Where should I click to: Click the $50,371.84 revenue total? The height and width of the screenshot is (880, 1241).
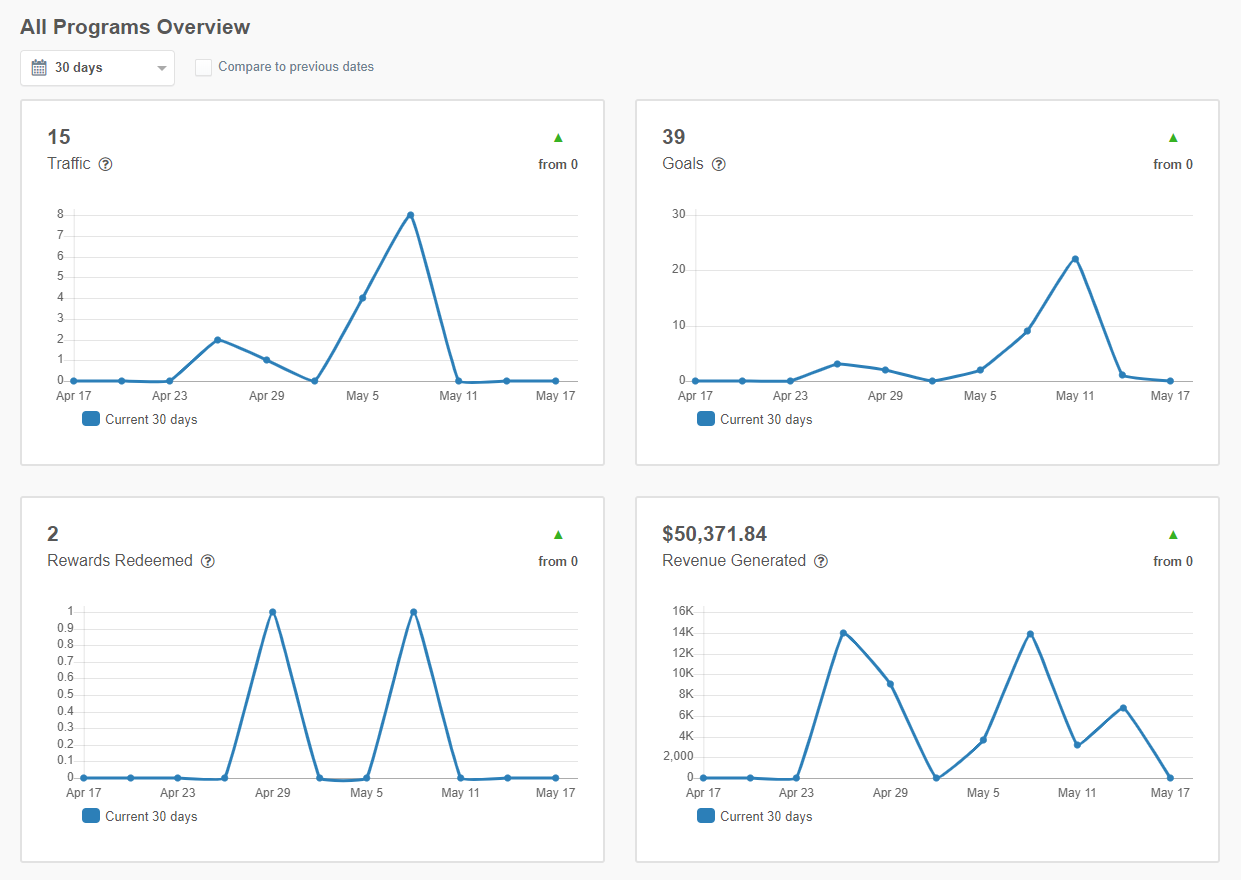coord(714,534)
